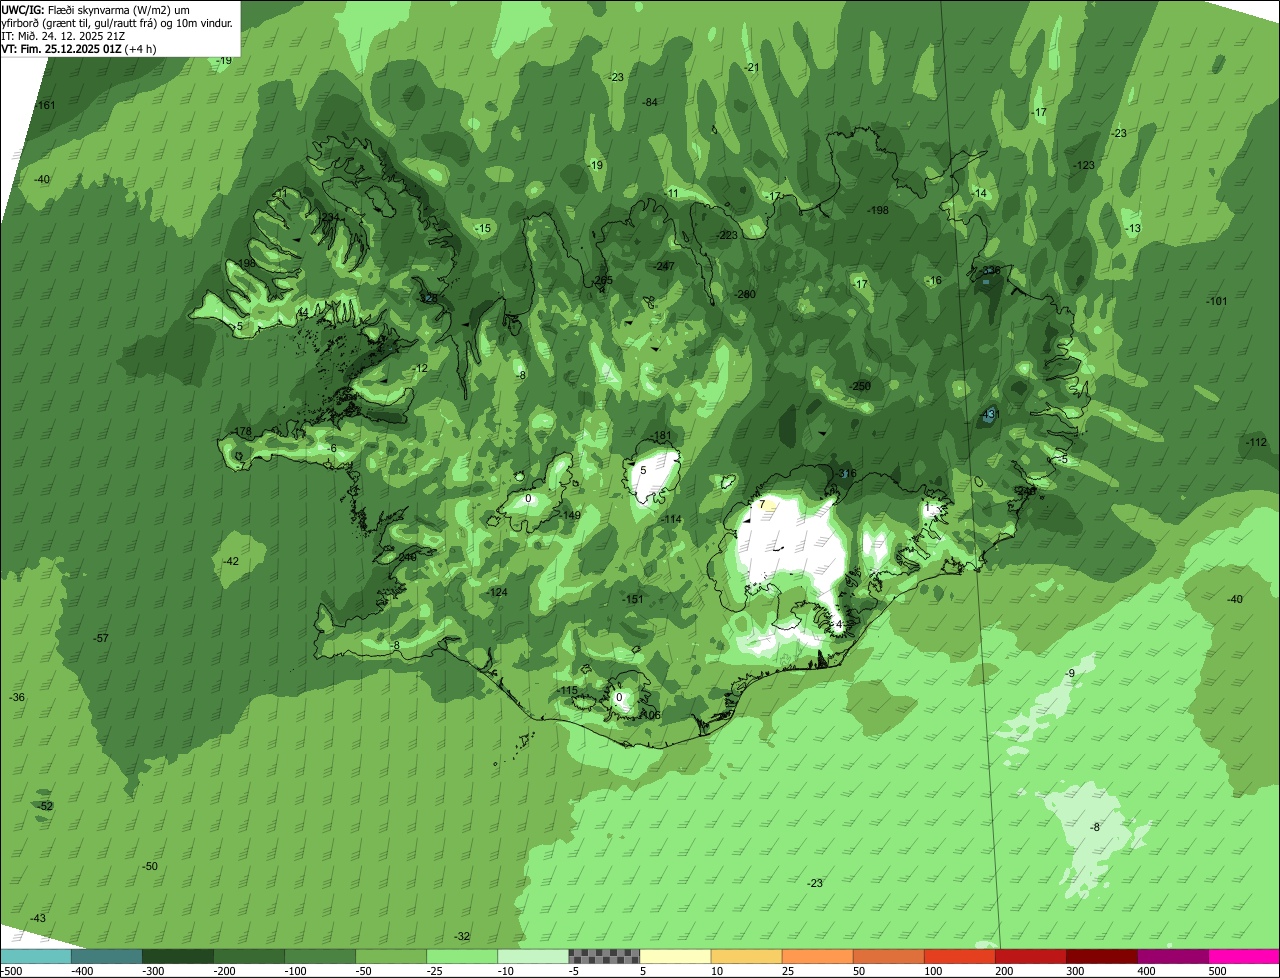The image size is (1280, 978).
Task: Click the -50 to -25 legend swatch
Action: 391,956
